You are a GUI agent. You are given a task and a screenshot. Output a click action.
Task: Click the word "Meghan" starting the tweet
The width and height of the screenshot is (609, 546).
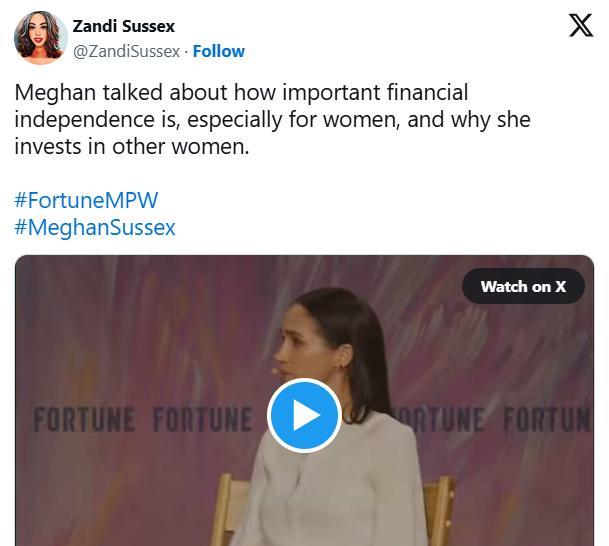point(52,93)
